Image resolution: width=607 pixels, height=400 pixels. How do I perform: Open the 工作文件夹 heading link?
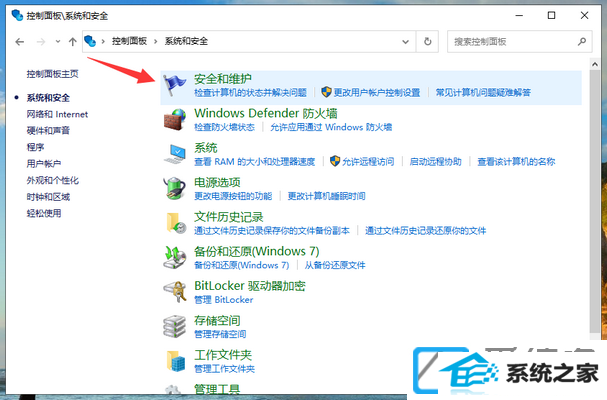click(x=223, y=355)
